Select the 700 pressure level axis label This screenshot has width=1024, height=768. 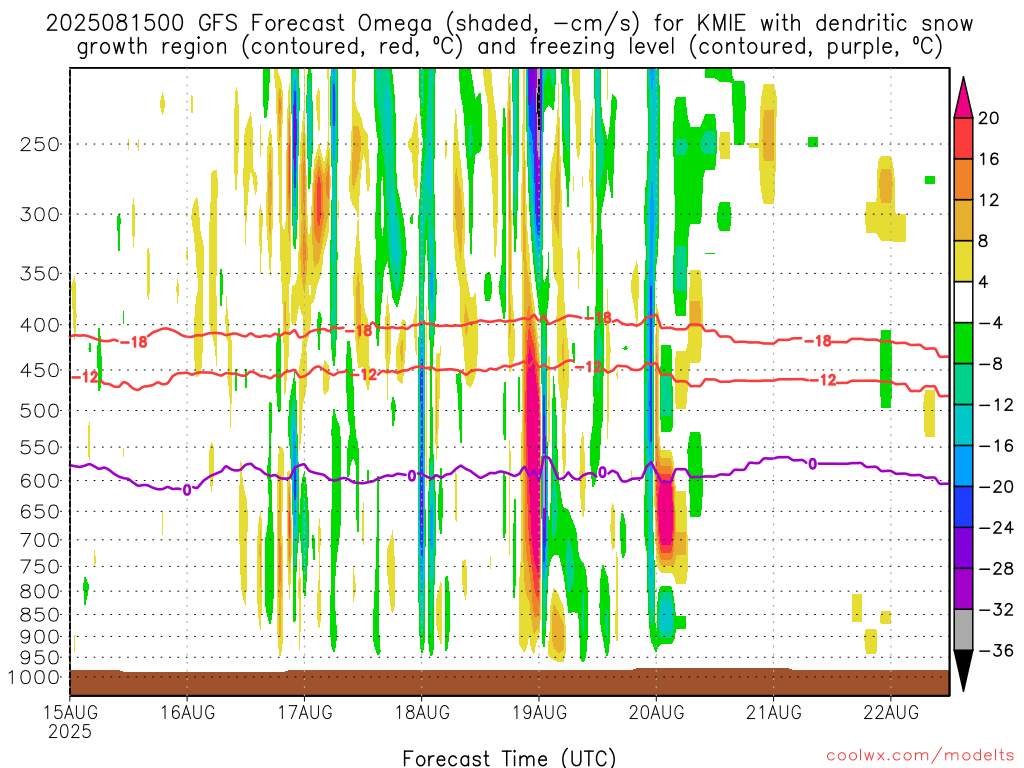click(40, 540)
